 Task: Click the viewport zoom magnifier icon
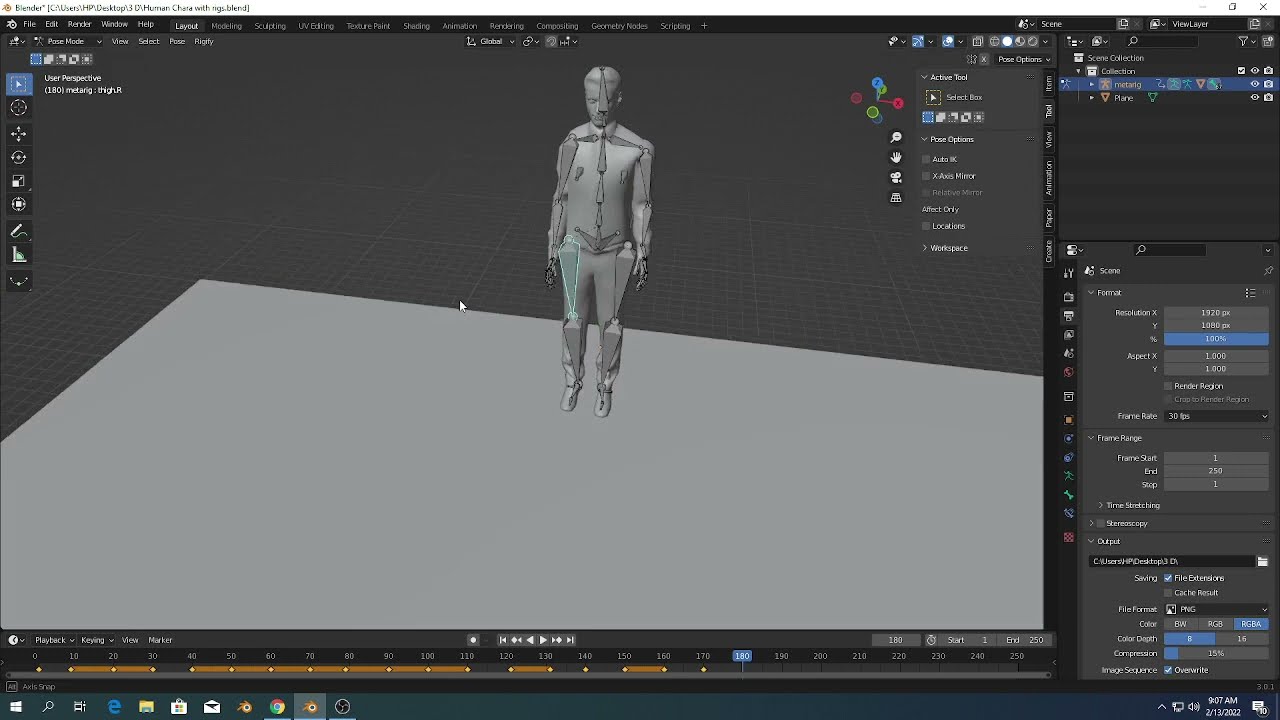point(896,137)
